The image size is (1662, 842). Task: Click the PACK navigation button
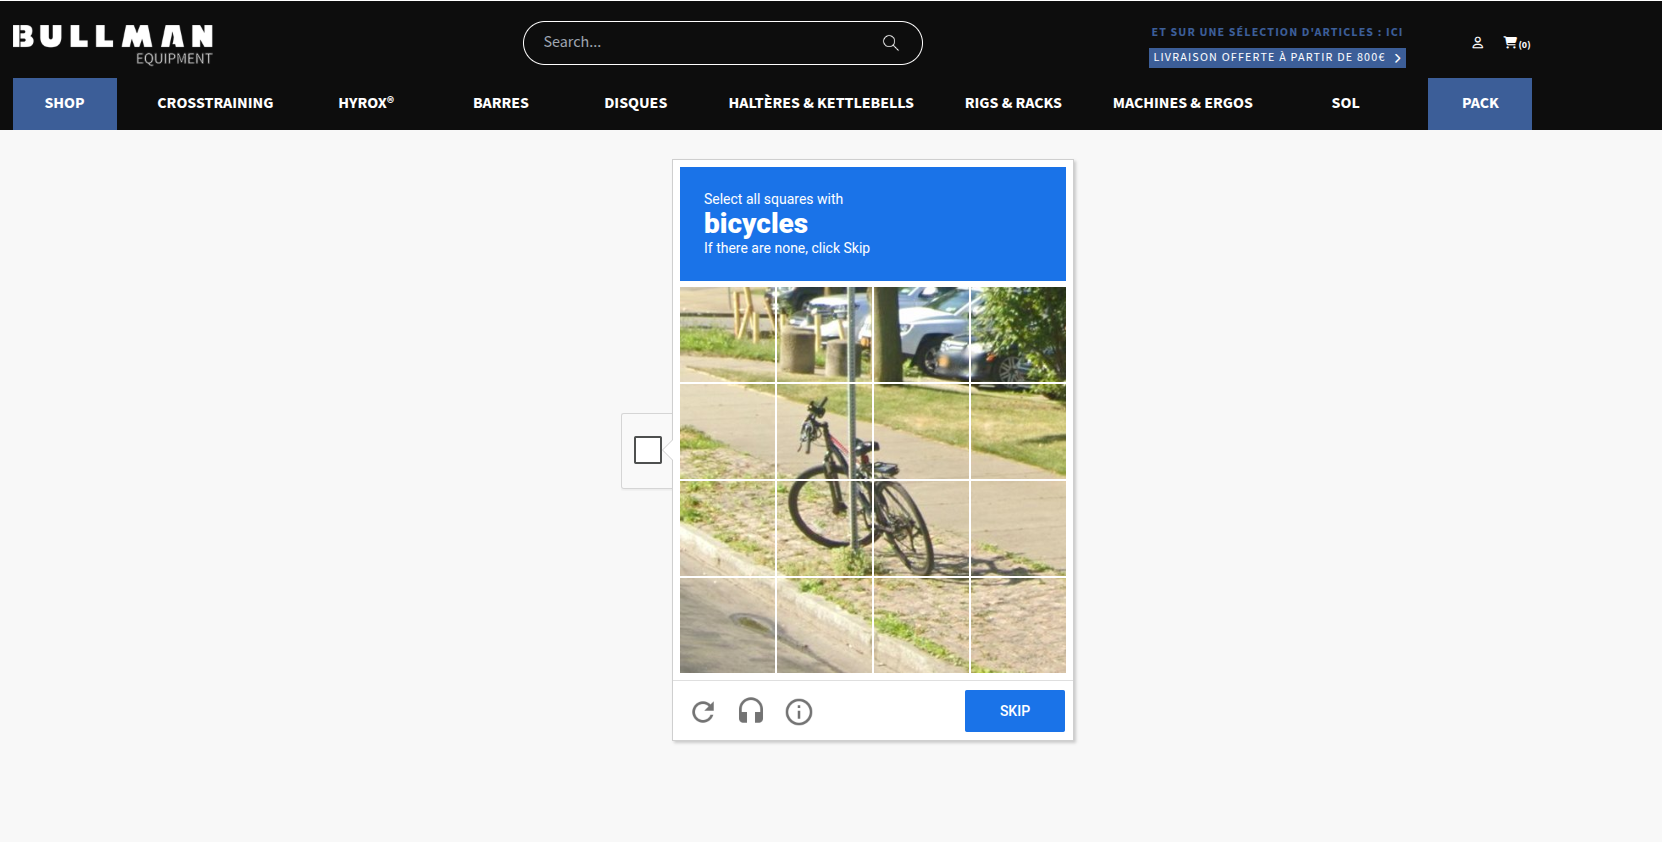[x=1480, y=103]
